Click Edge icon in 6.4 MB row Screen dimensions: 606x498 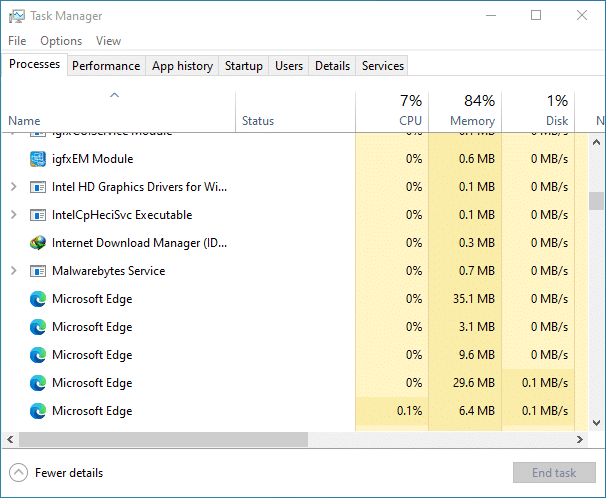(38, 411)
